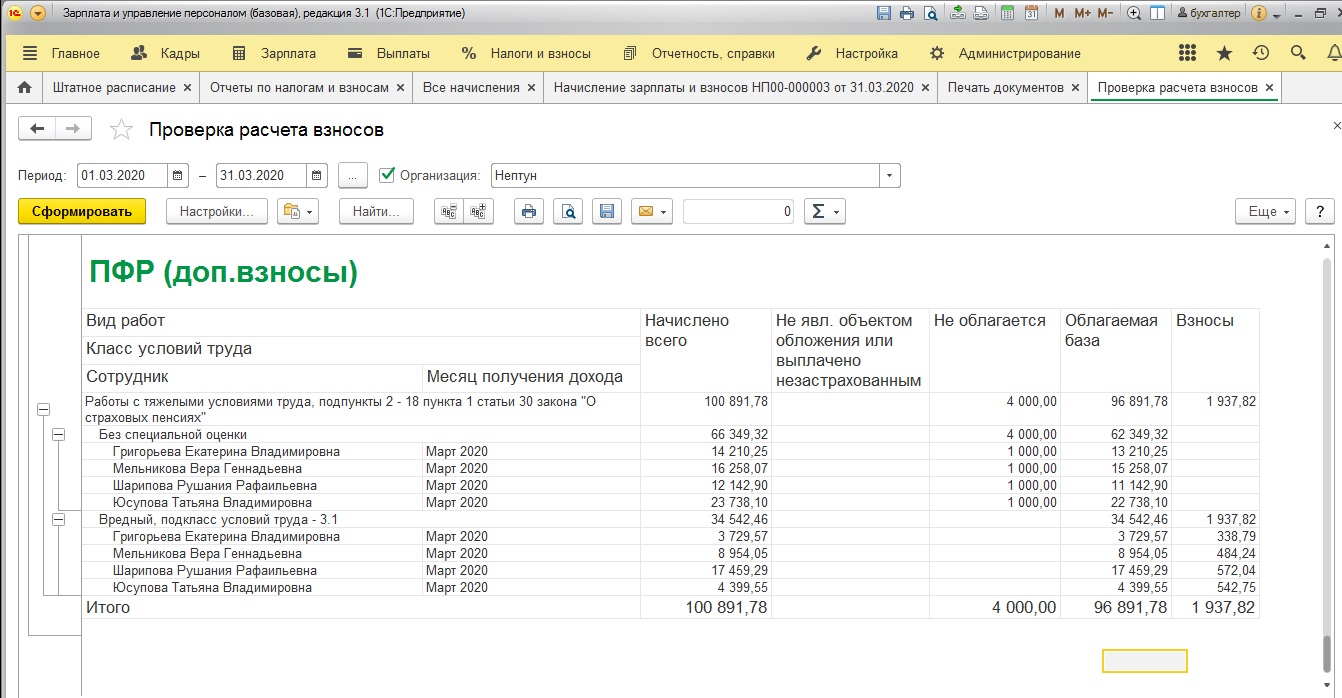The width and height of the screenshot is (1342, 698).
Task: Click the M+ memory add button
Action: pyautogui.click(x=1082, y=13)
